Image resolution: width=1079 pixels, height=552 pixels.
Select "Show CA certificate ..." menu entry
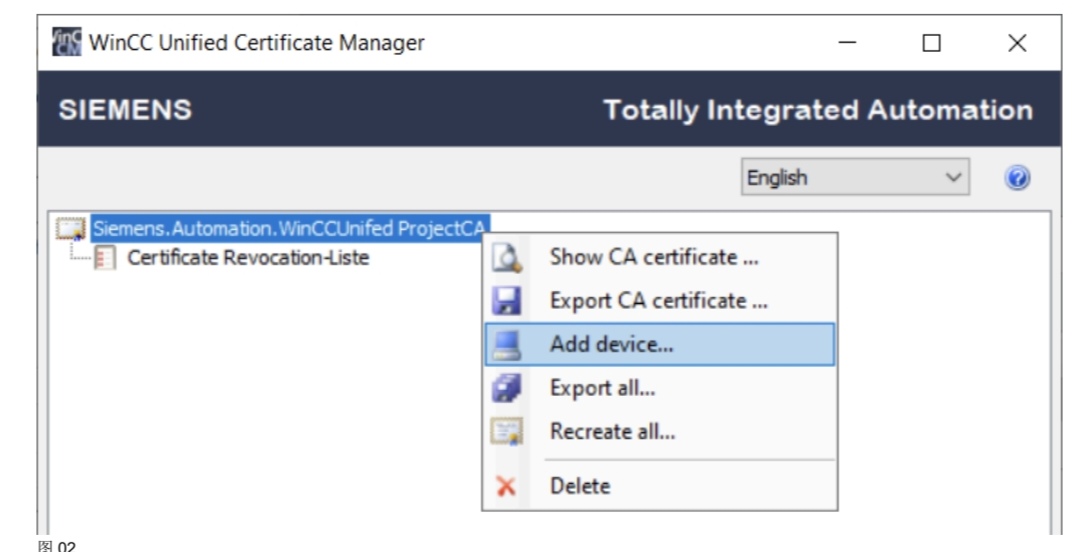[x=654, y=257]
